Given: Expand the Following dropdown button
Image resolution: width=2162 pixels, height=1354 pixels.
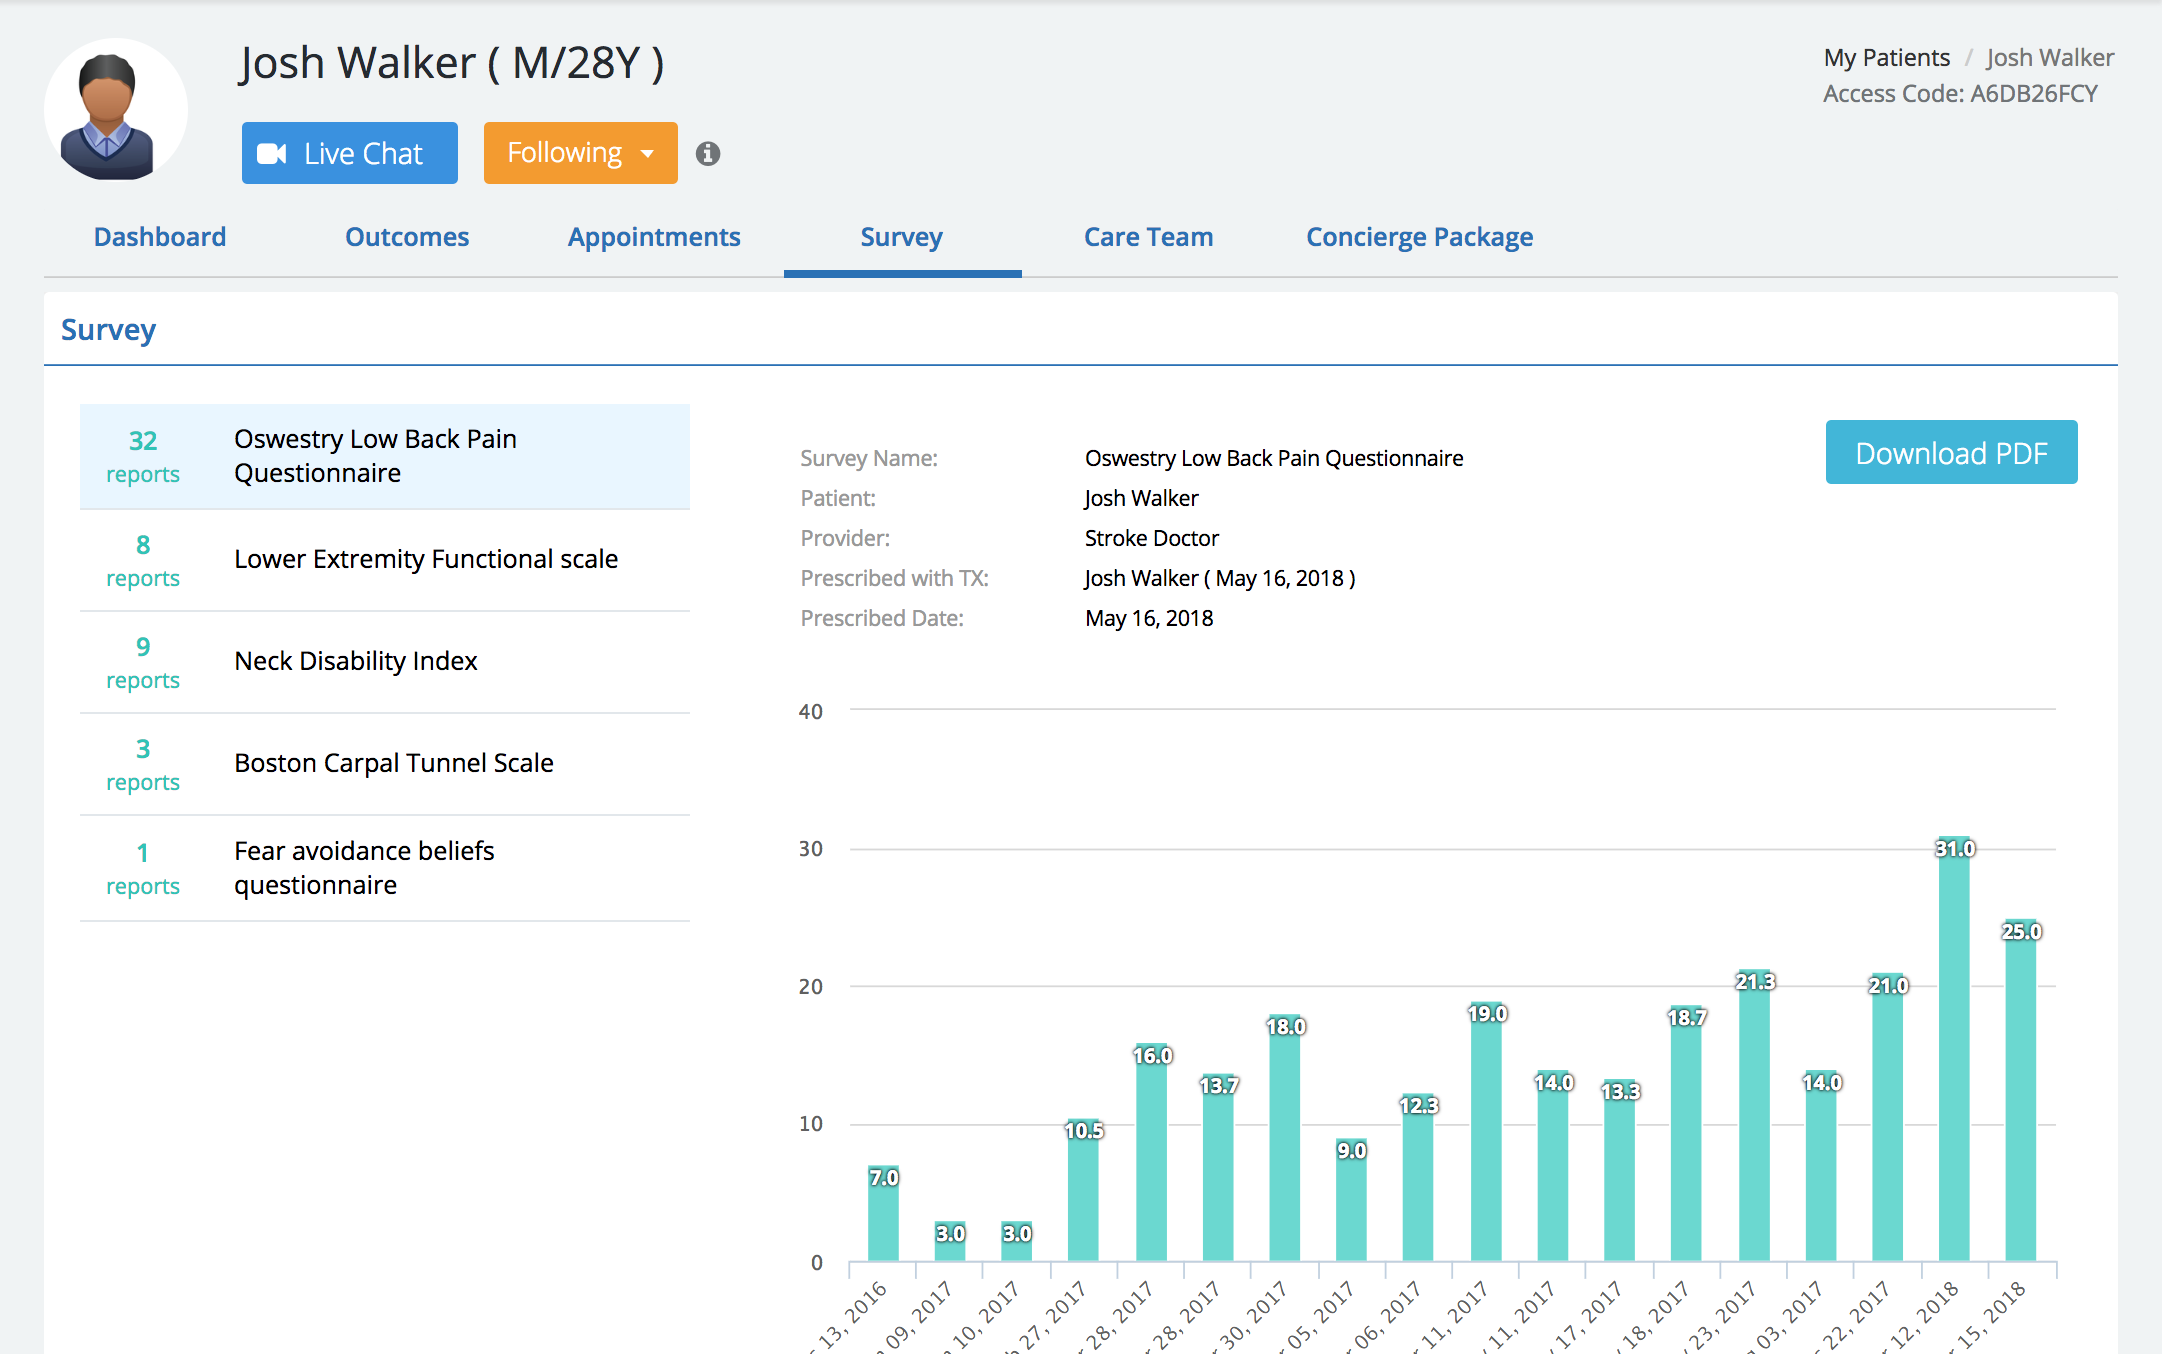Looking at the screenshot, I should [x=580, y=153].
